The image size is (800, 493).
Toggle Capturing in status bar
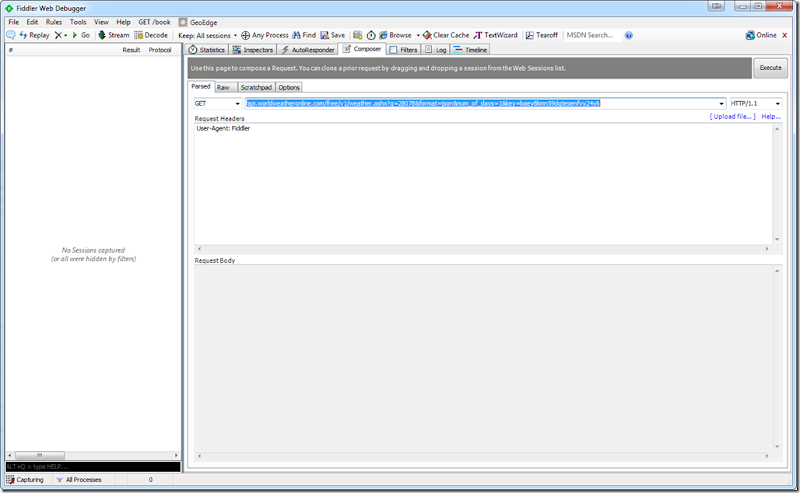pos(25,480)
